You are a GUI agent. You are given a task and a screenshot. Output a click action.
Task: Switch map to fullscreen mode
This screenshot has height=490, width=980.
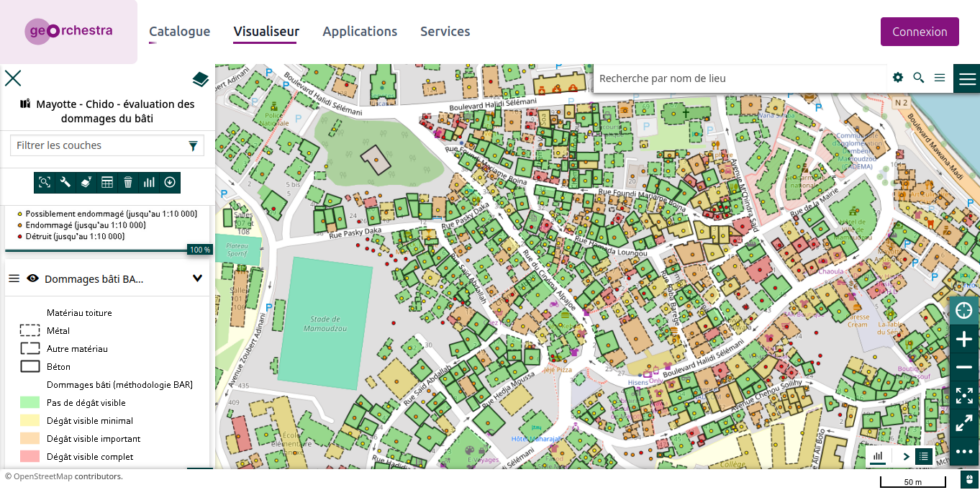[964, 395]
